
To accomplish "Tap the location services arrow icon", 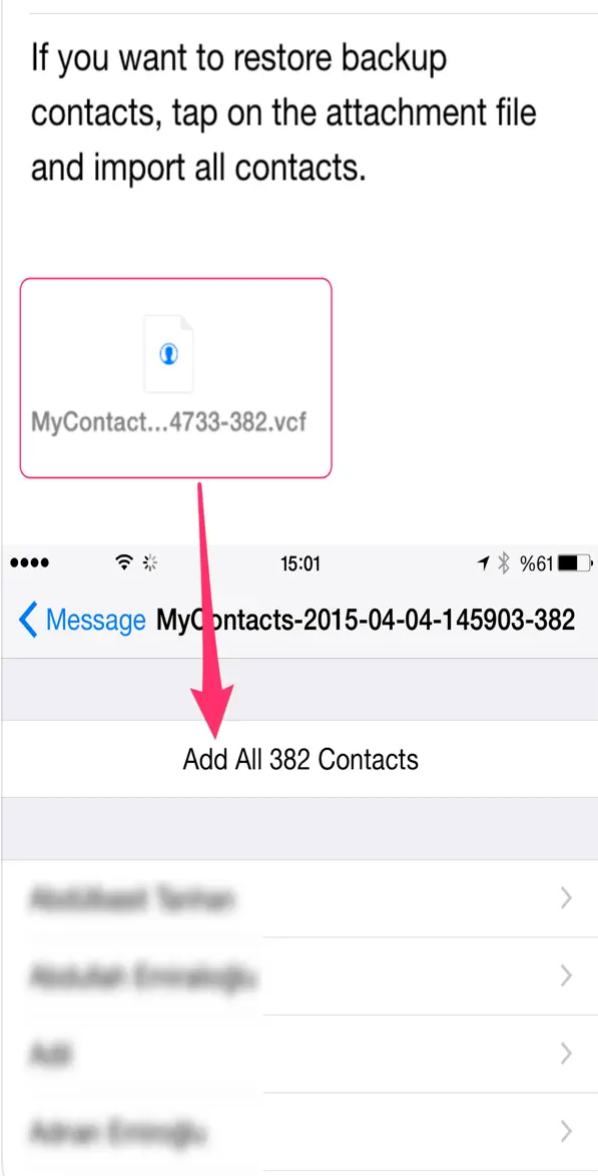I will click(x=484, y=562).
